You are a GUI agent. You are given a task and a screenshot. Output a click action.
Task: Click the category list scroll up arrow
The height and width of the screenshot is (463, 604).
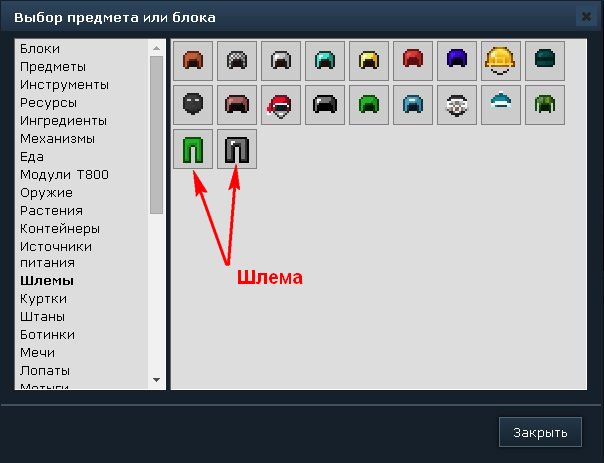pyautogui.click(x=156, y=48)
